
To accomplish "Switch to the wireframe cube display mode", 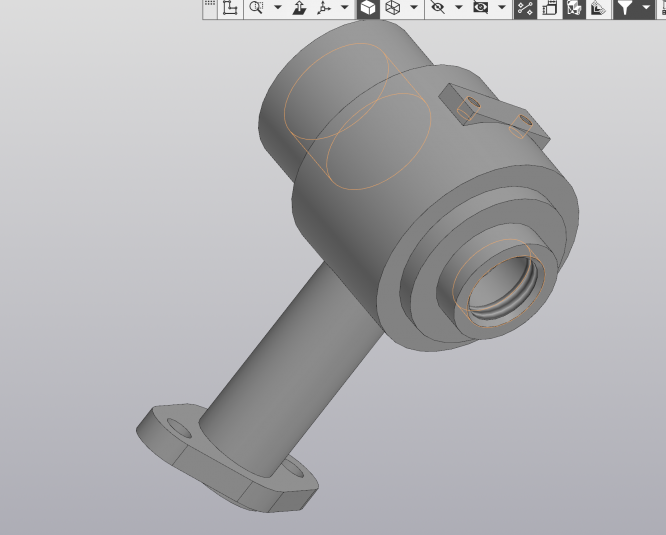I will [x=392, y=8].
